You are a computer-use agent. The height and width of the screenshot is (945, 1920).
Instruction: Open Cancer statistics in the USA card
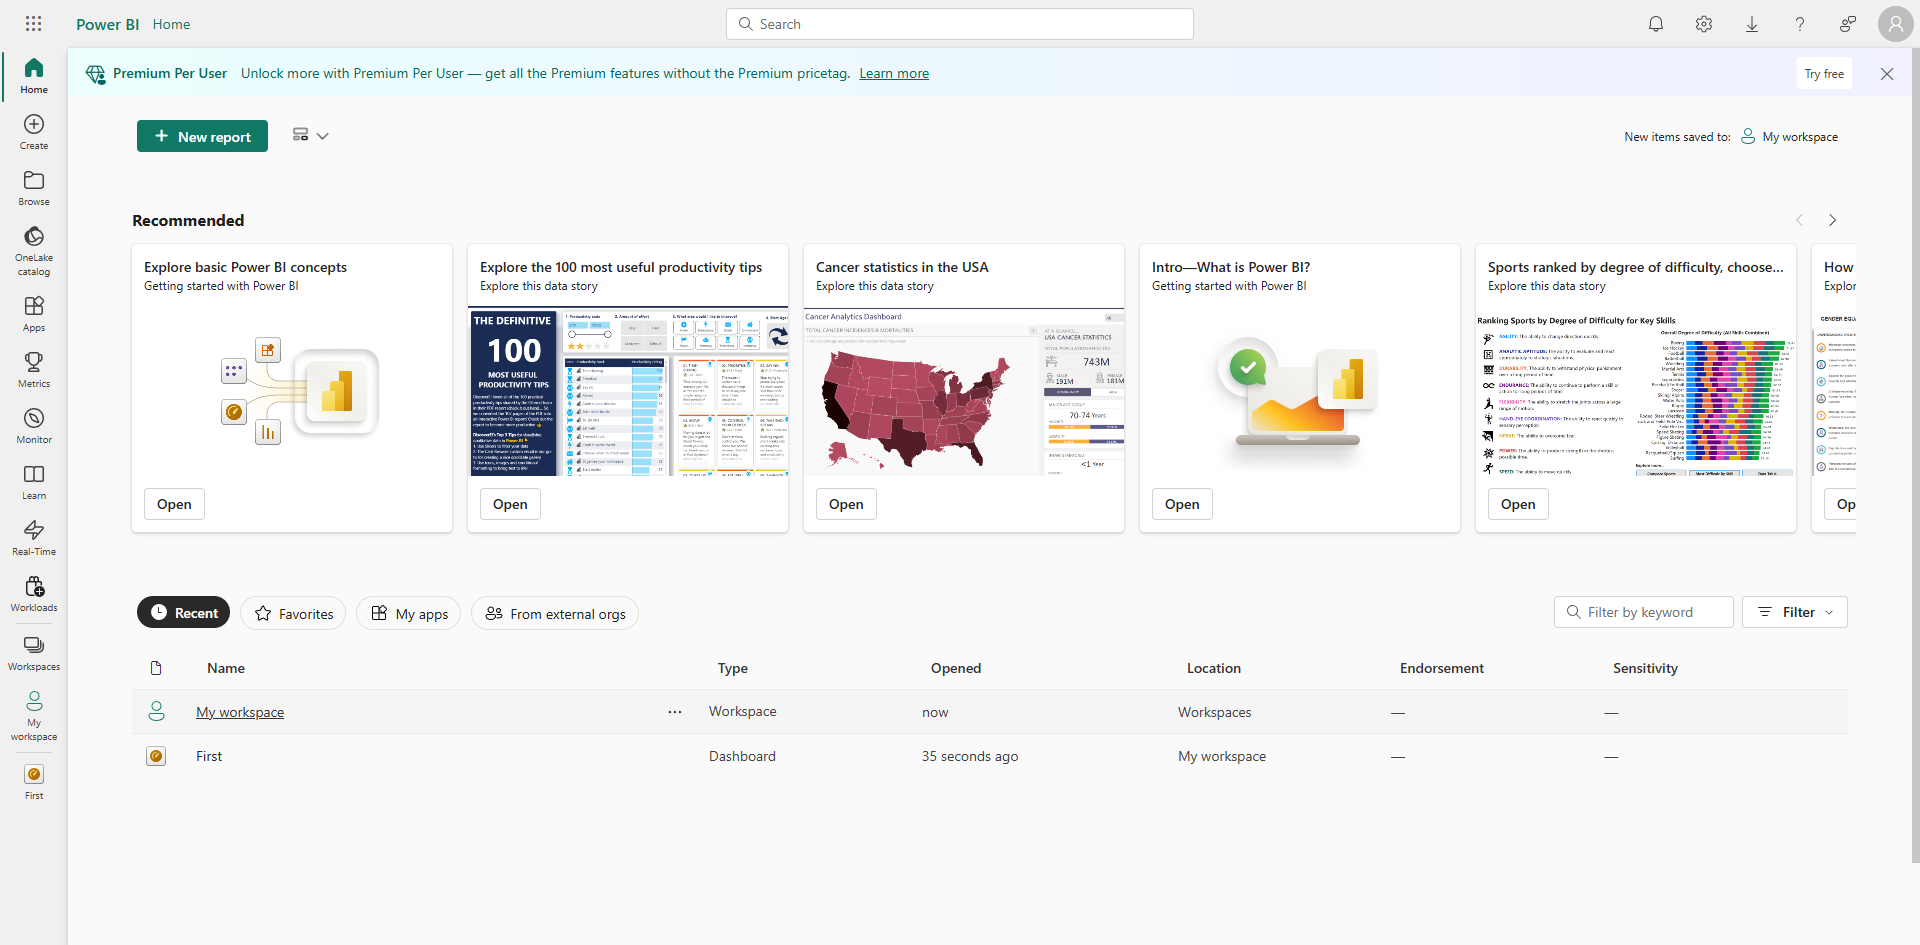(x=846, y=504)
